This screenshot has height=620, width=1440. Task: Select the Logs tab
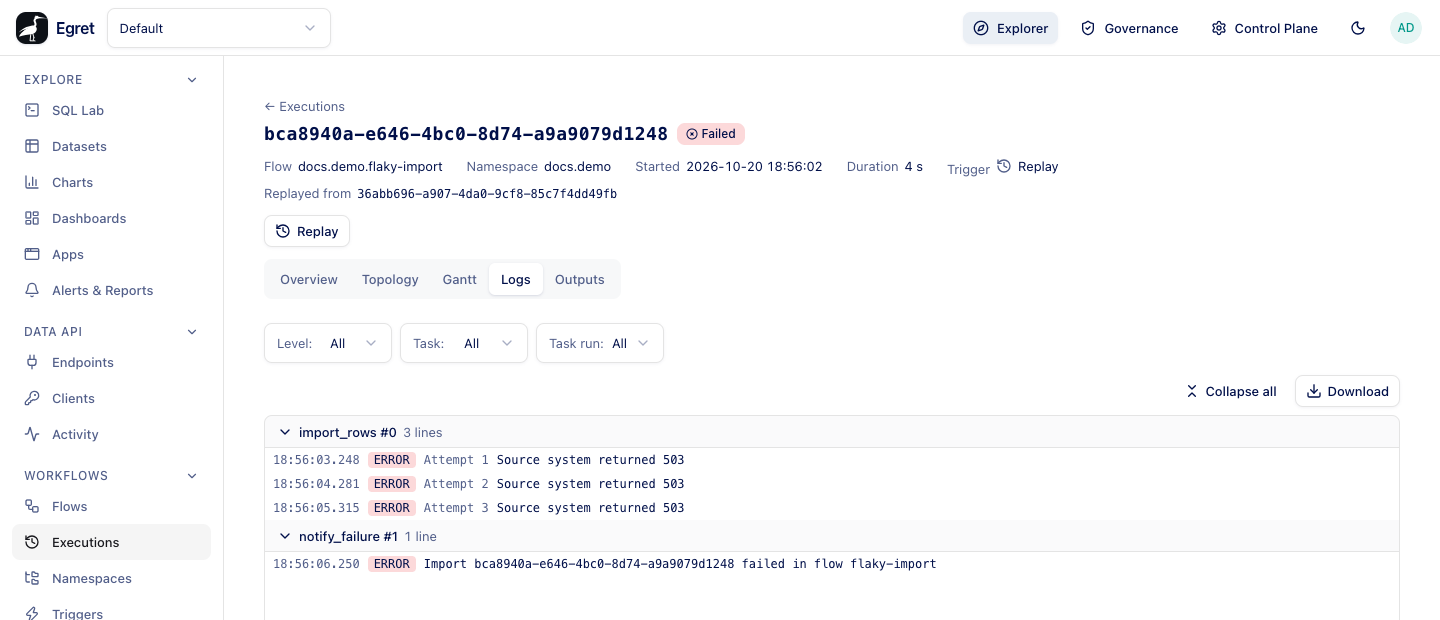[516, 279]
